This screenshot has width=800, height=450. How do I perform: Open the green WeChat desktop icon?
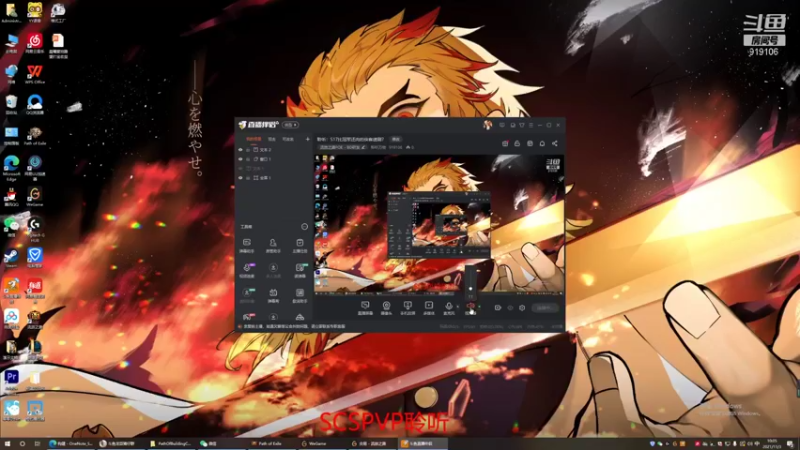[11, 227]
